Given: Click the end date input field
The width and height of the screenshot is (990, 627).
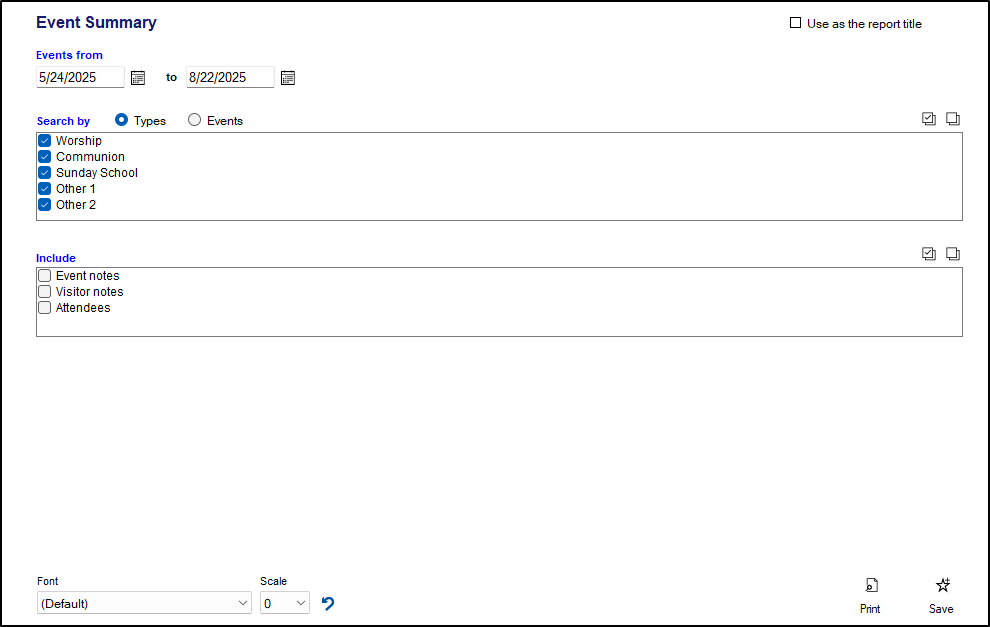Looking at the screenshot, I should (x=230, y=77).
